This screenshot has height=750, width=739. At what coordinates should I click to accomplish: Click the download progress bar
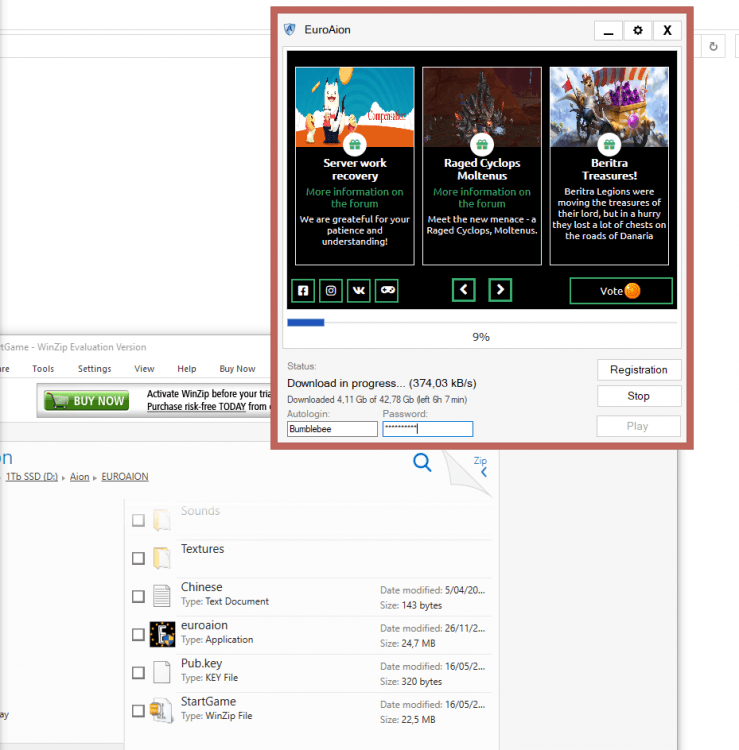[x=481, y=322]
